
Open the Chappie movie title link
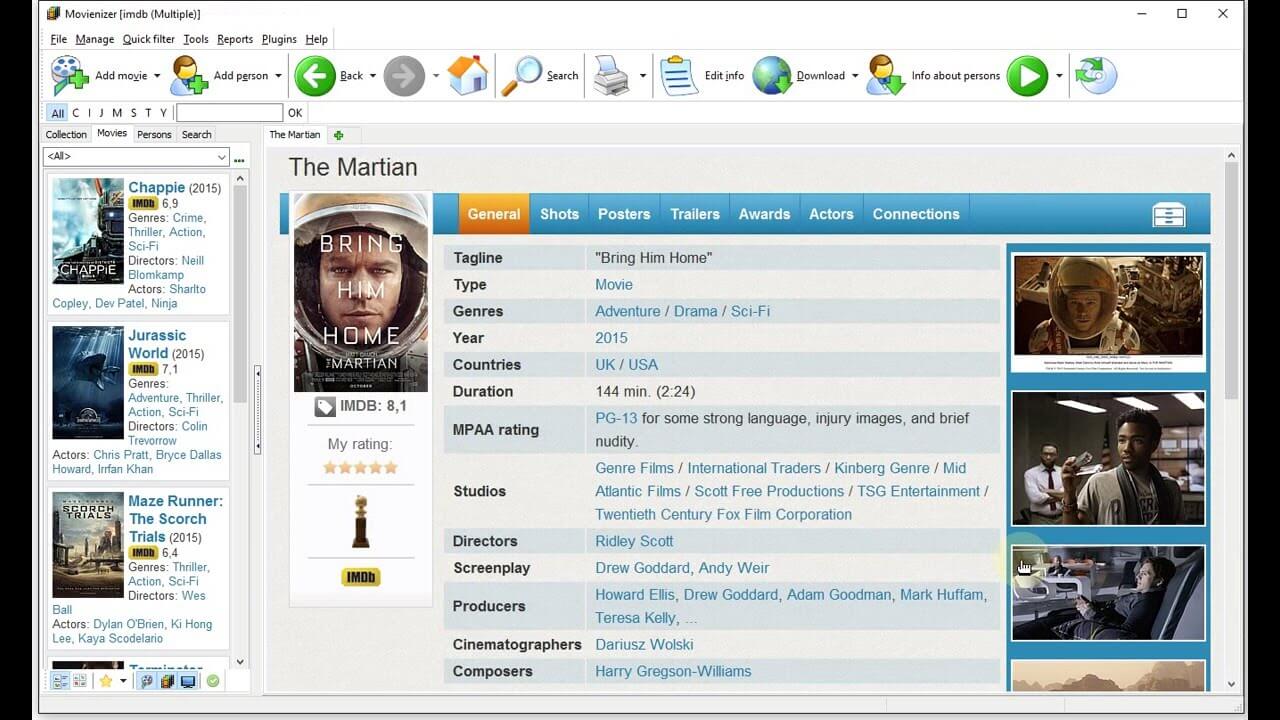(156, 187)
